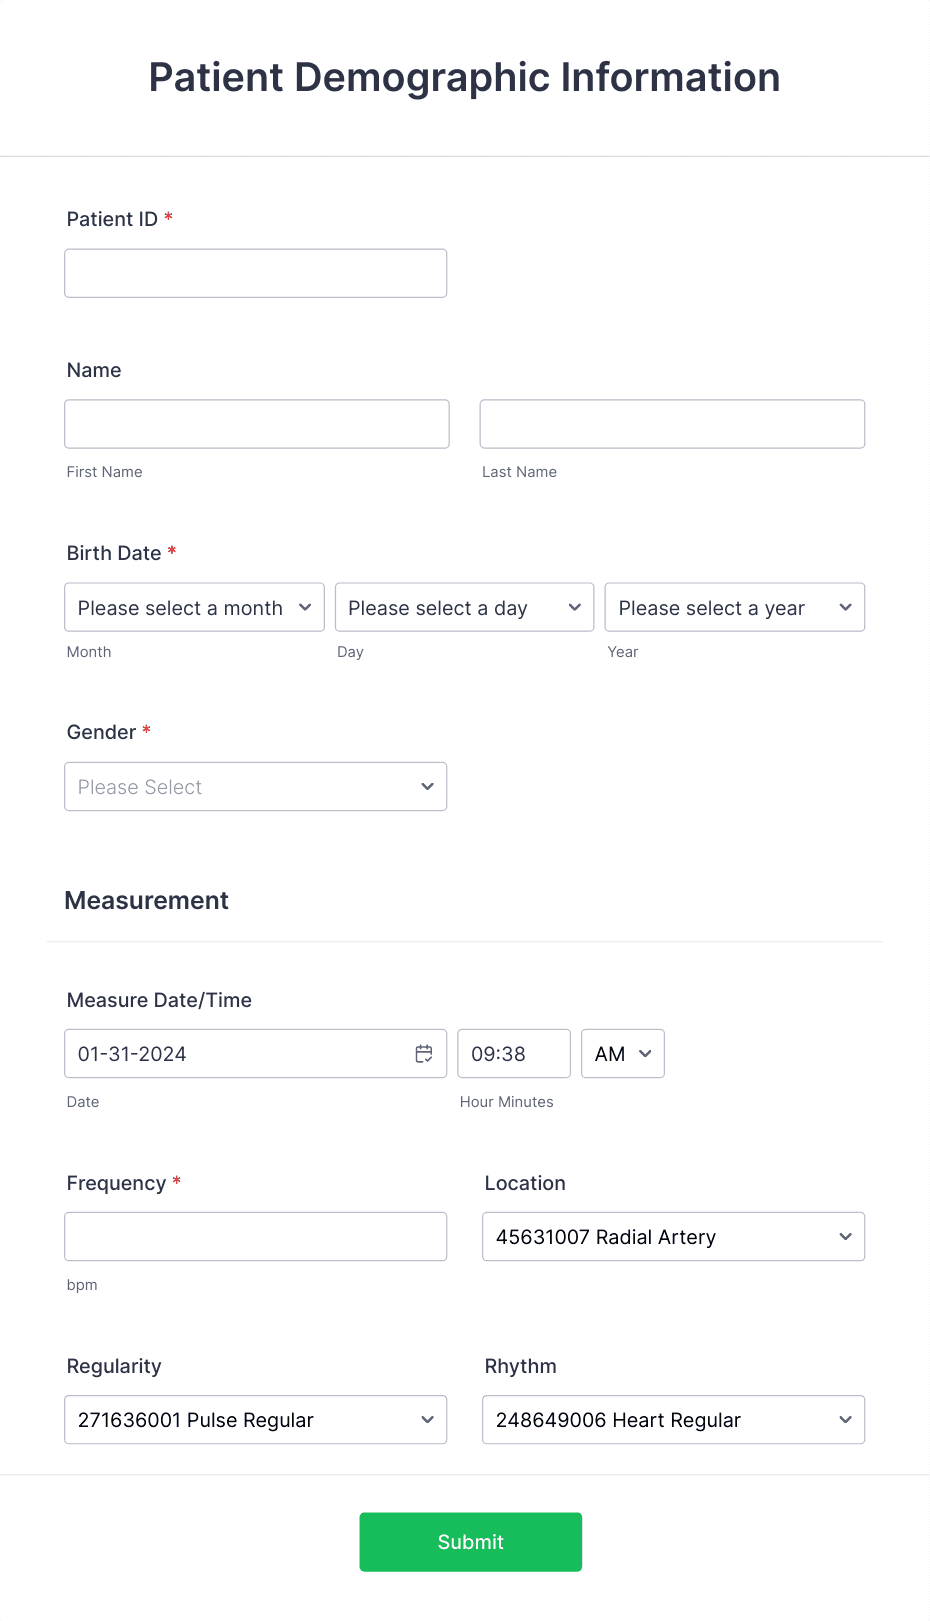The height and width of the screenshot is (1621, 930).
Task: Click the Patient Demographic Information title
Action: [464, 77]
